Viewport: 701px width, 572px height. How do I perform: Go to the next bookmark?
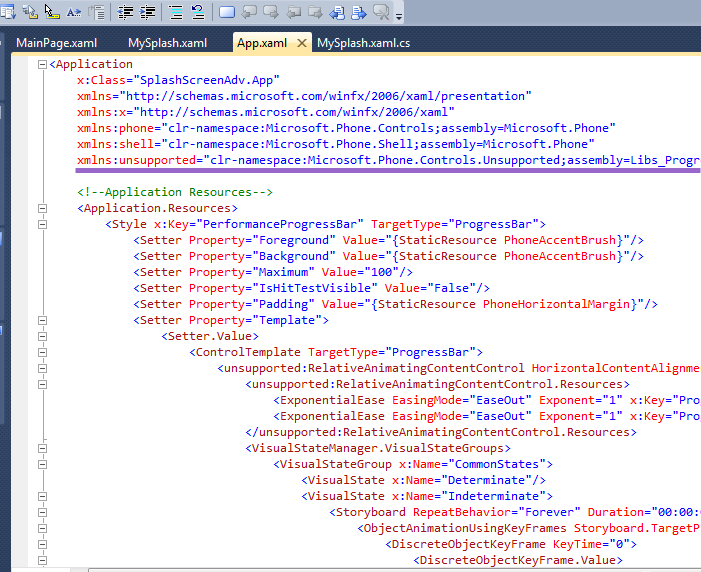click(x=271, y=12)
